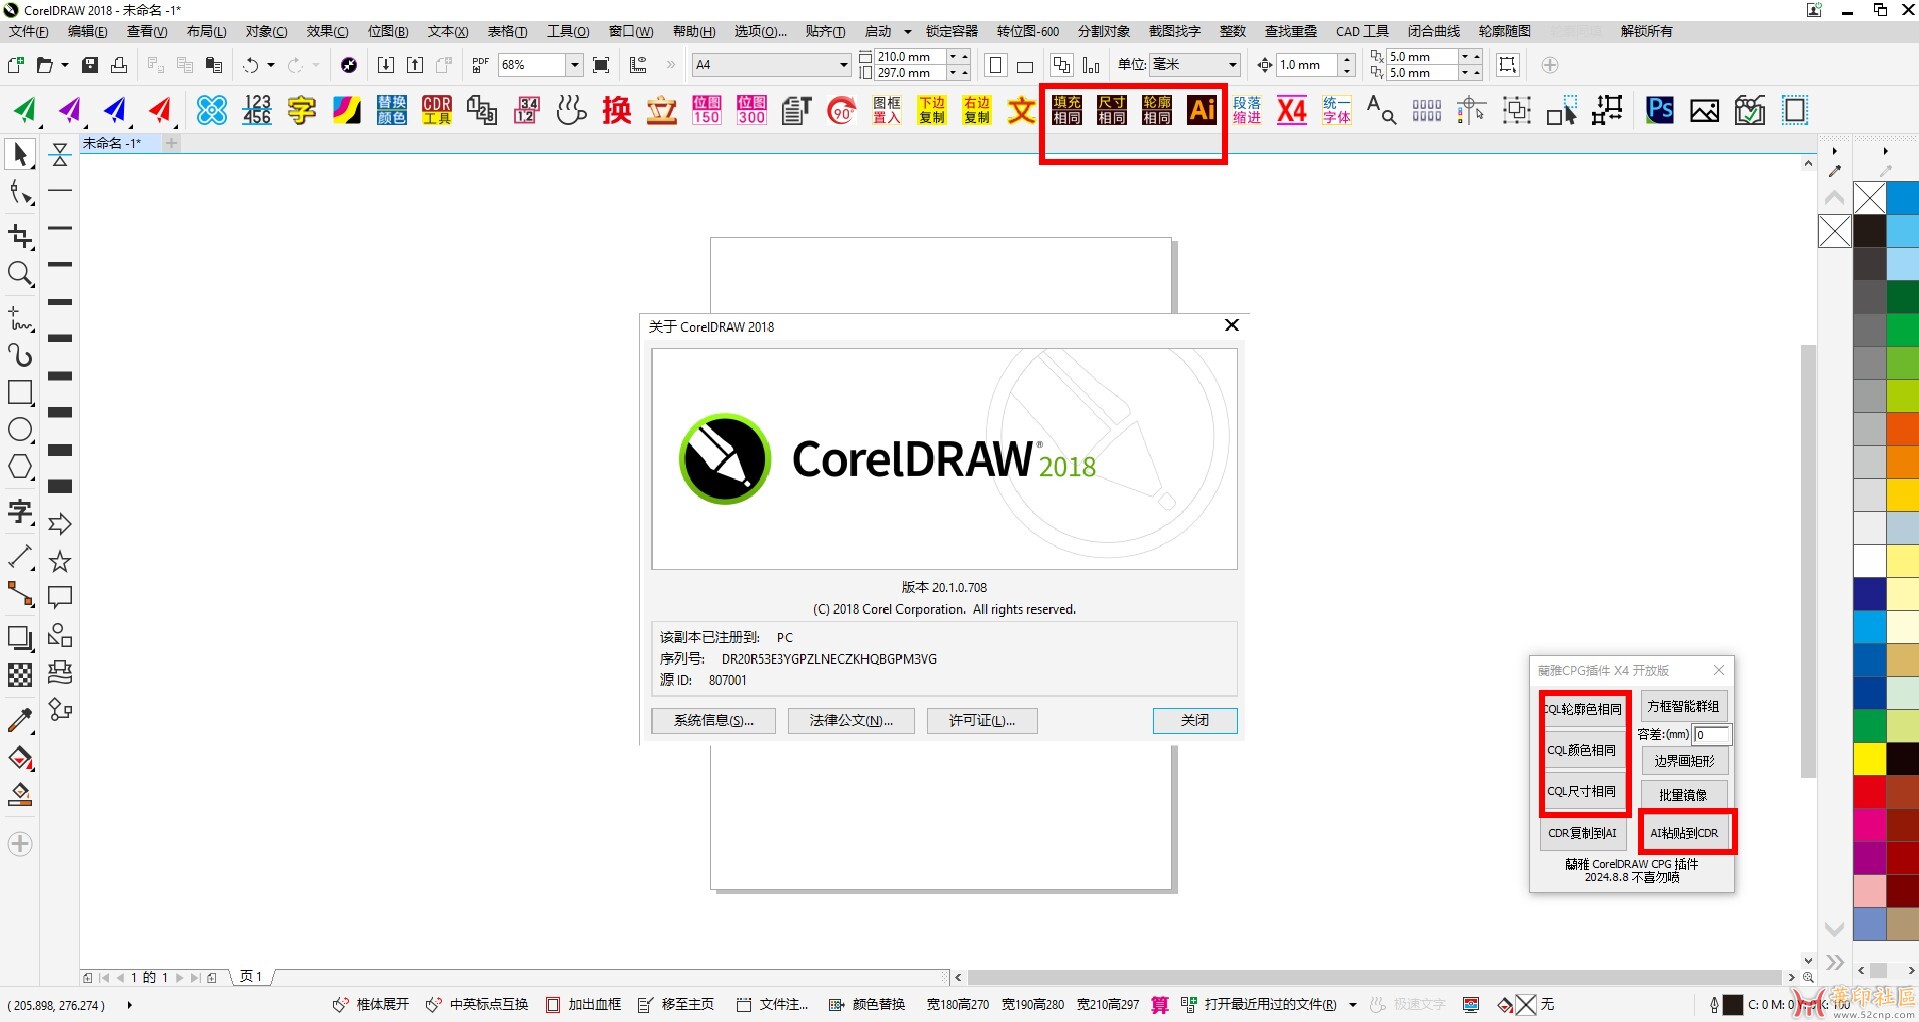Select the star shape tool

point(60,561)
